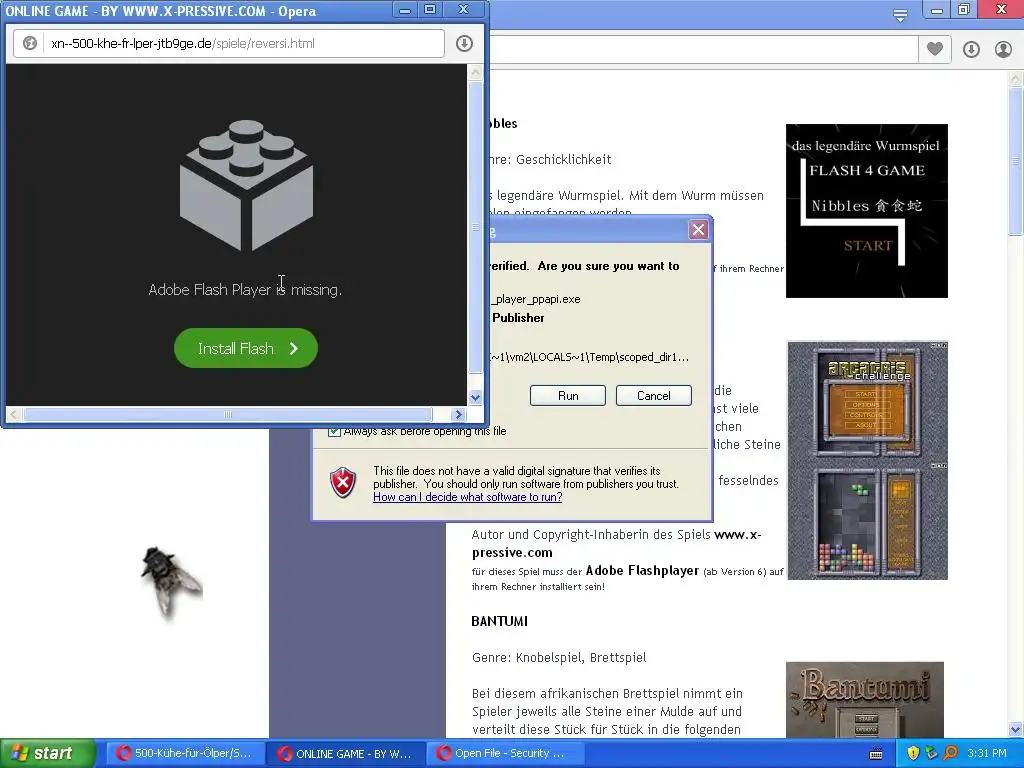Click the 'BANTUMI' heading text

click(x=499, y=621)
